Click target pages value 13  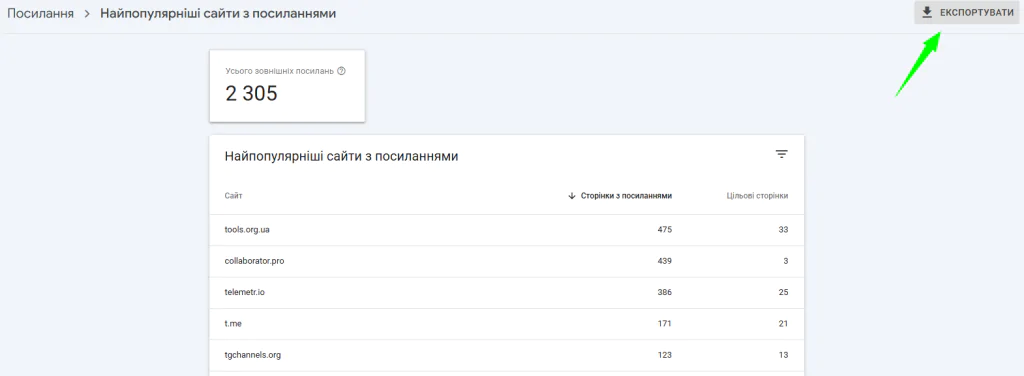[783, 355]
